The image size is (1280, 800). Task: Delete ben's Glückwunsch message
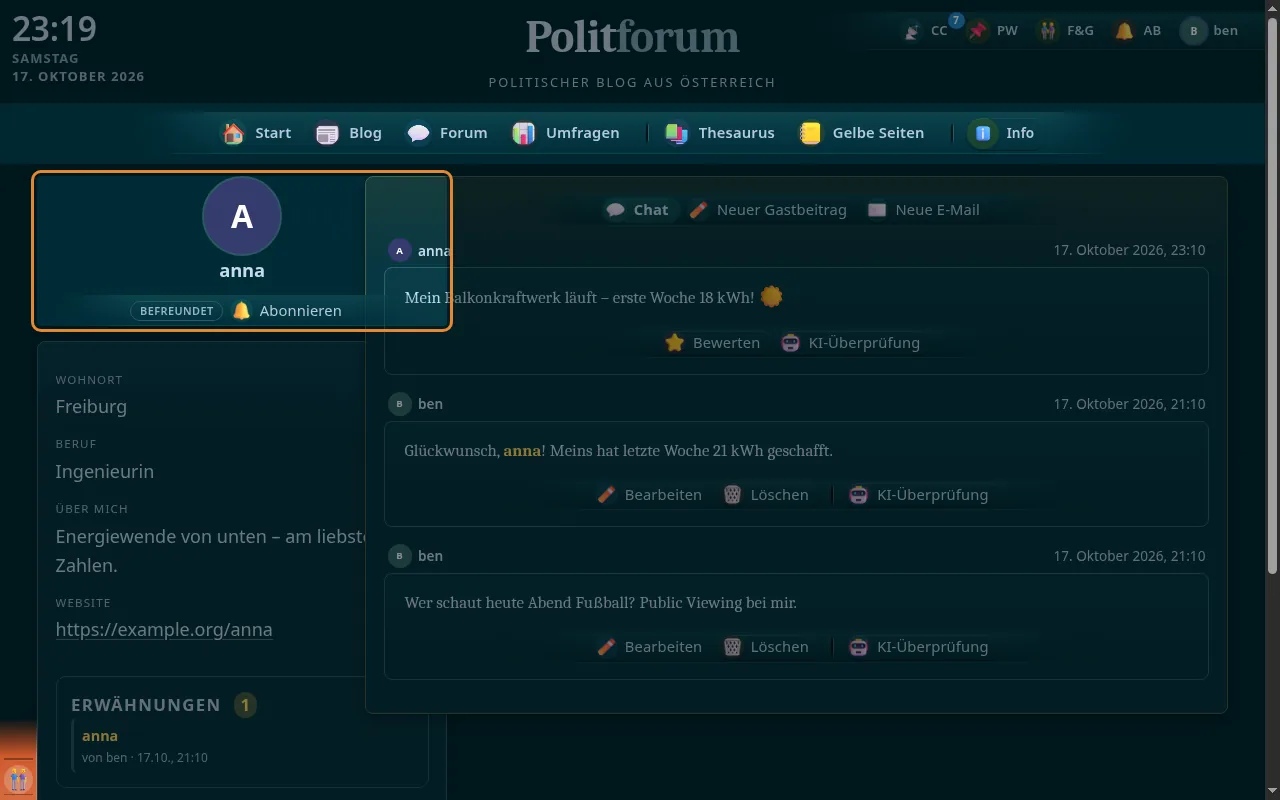coord(766,495)
